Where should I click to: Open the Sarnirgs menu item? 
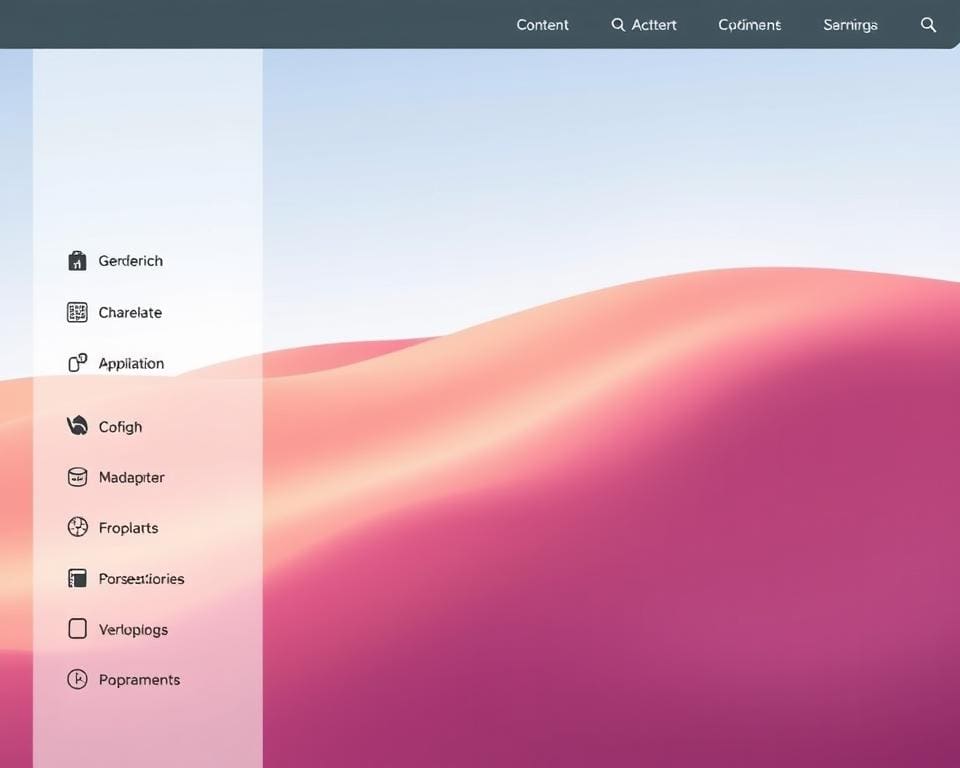pyautogui.click(x=850, y=25)
